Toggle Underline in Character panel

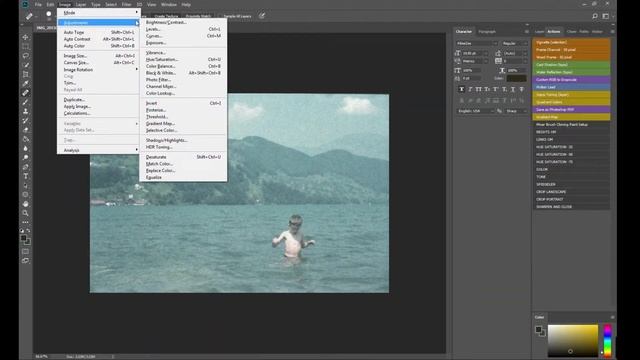(513, 89)
